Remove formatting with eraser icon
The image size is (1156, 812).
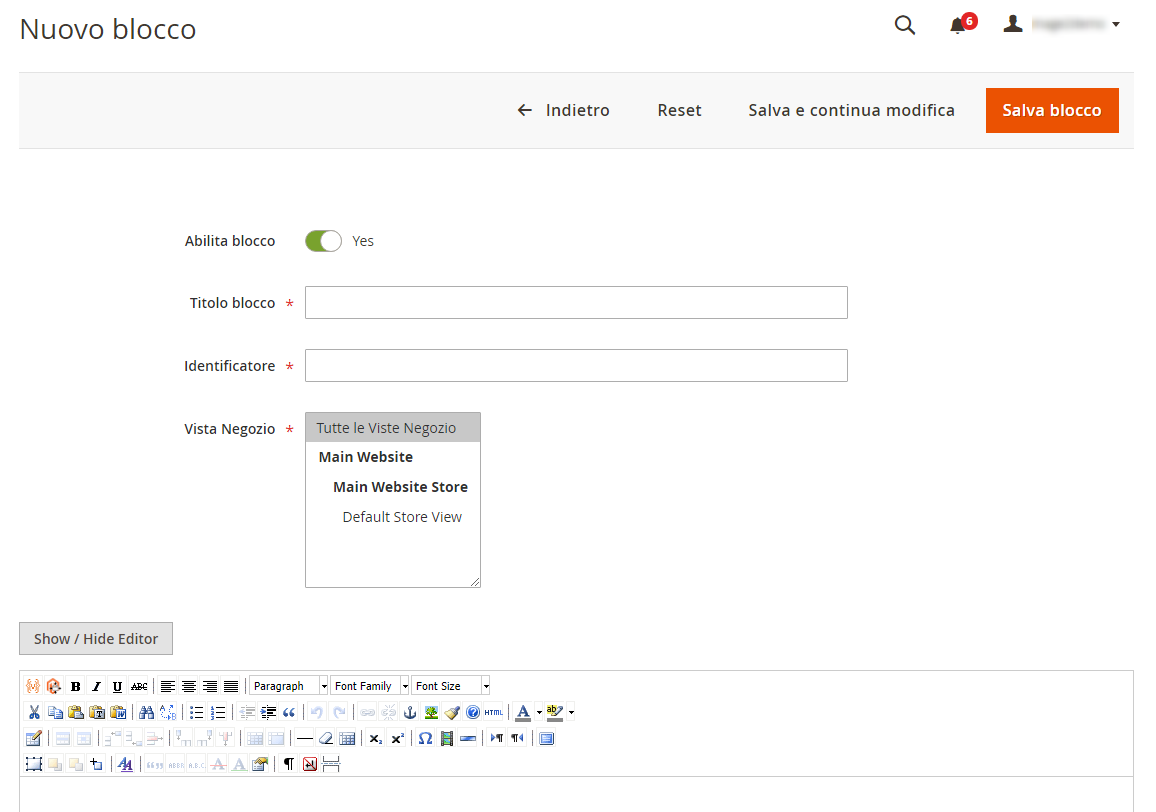click(x=326, y=738)
